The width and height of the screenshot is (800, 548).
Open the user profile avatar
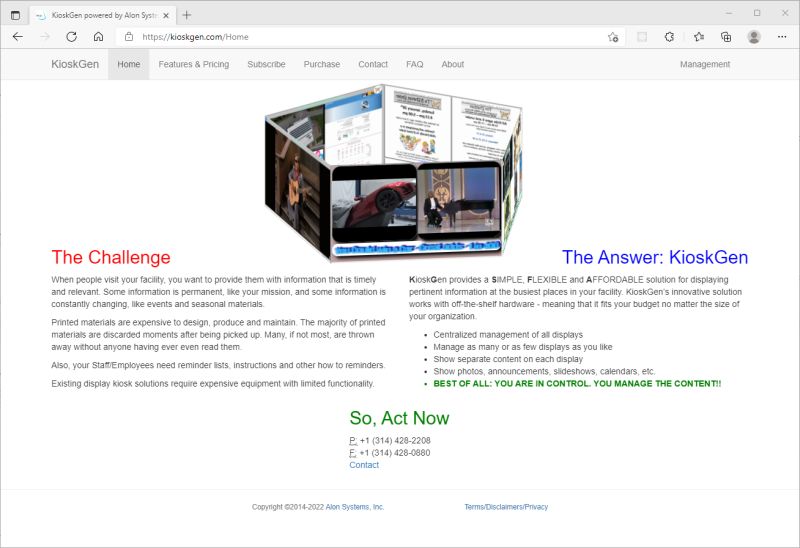[754, 37]
